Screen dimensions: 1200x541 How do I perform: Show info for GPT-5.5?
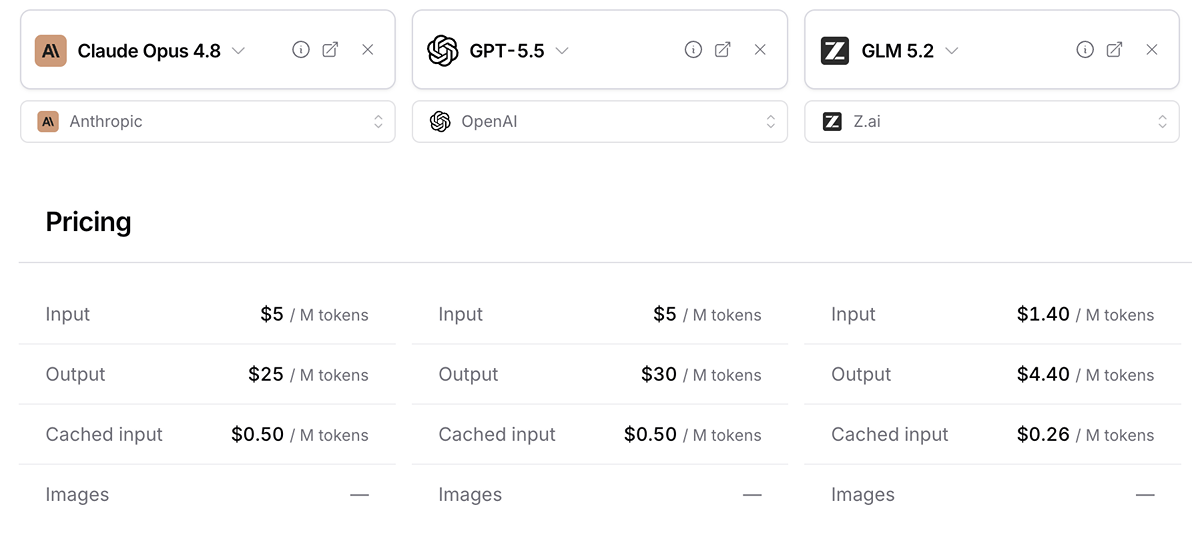point(693,50)
